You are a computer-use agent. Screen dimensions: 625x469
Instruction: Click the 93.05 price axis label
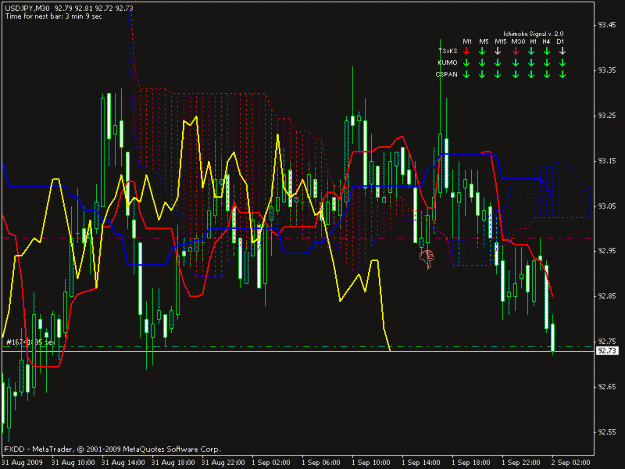[x=607, y=206]
